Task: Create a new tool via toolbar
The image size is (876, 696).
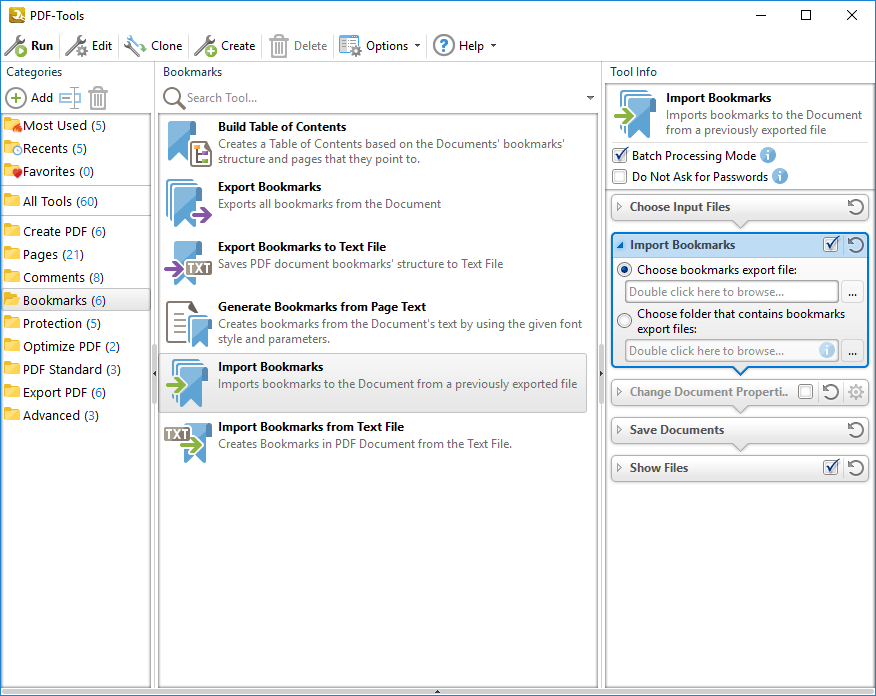Action: point(225,46)
